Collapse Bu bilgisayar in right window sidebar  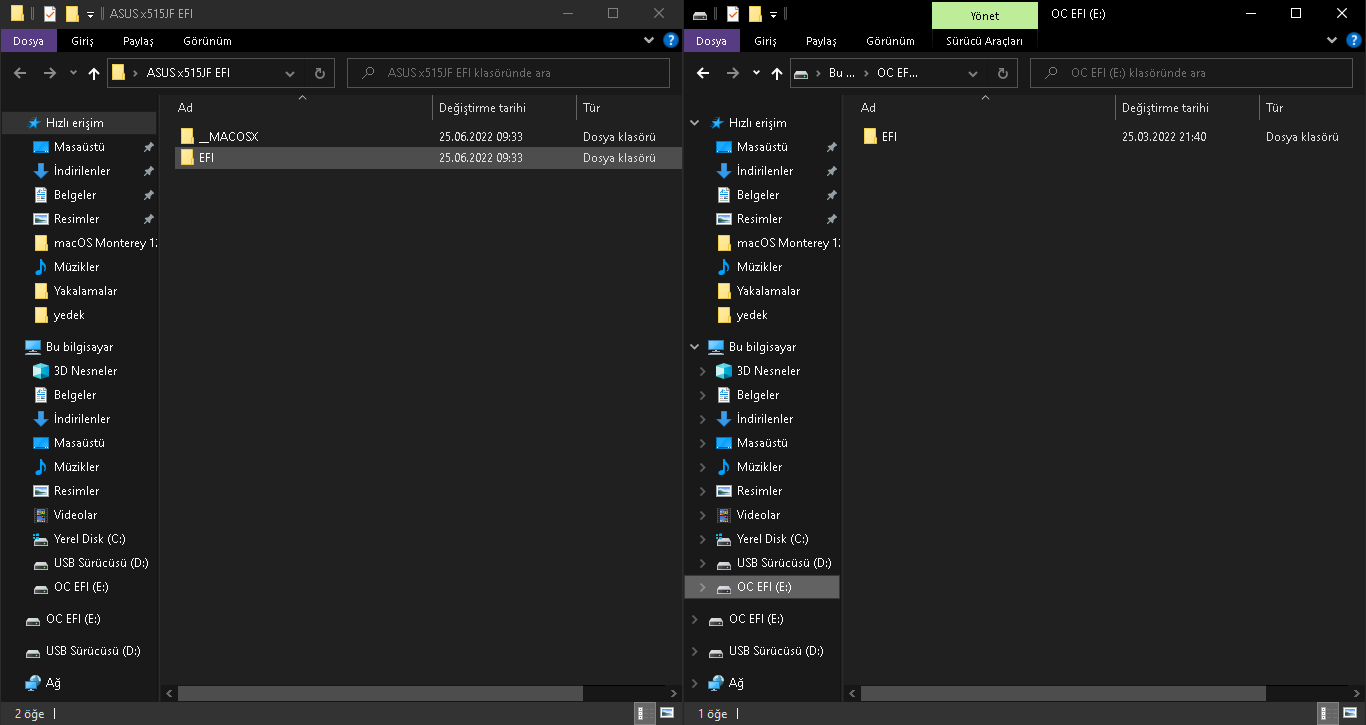pos(695,347)
